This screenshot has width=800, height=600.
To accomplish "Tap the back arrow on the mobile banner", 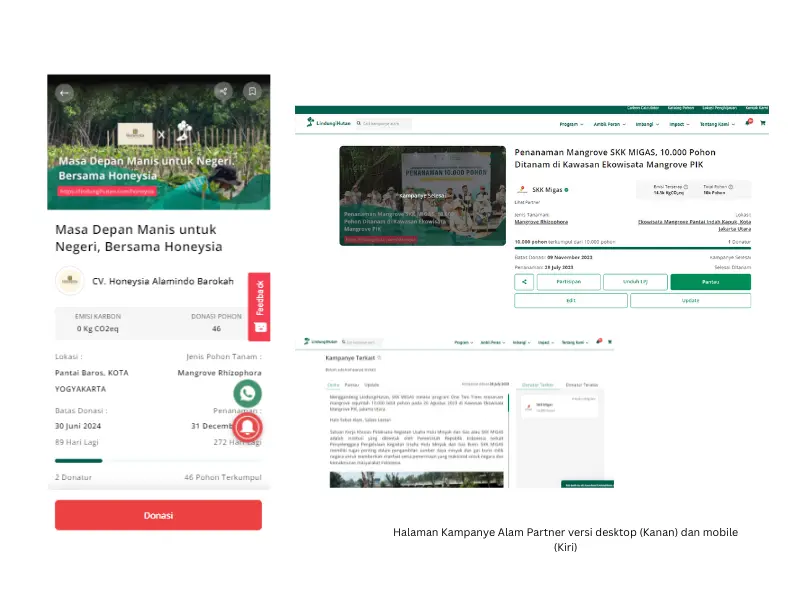I will pyautogui.click(x=64, y=93).
